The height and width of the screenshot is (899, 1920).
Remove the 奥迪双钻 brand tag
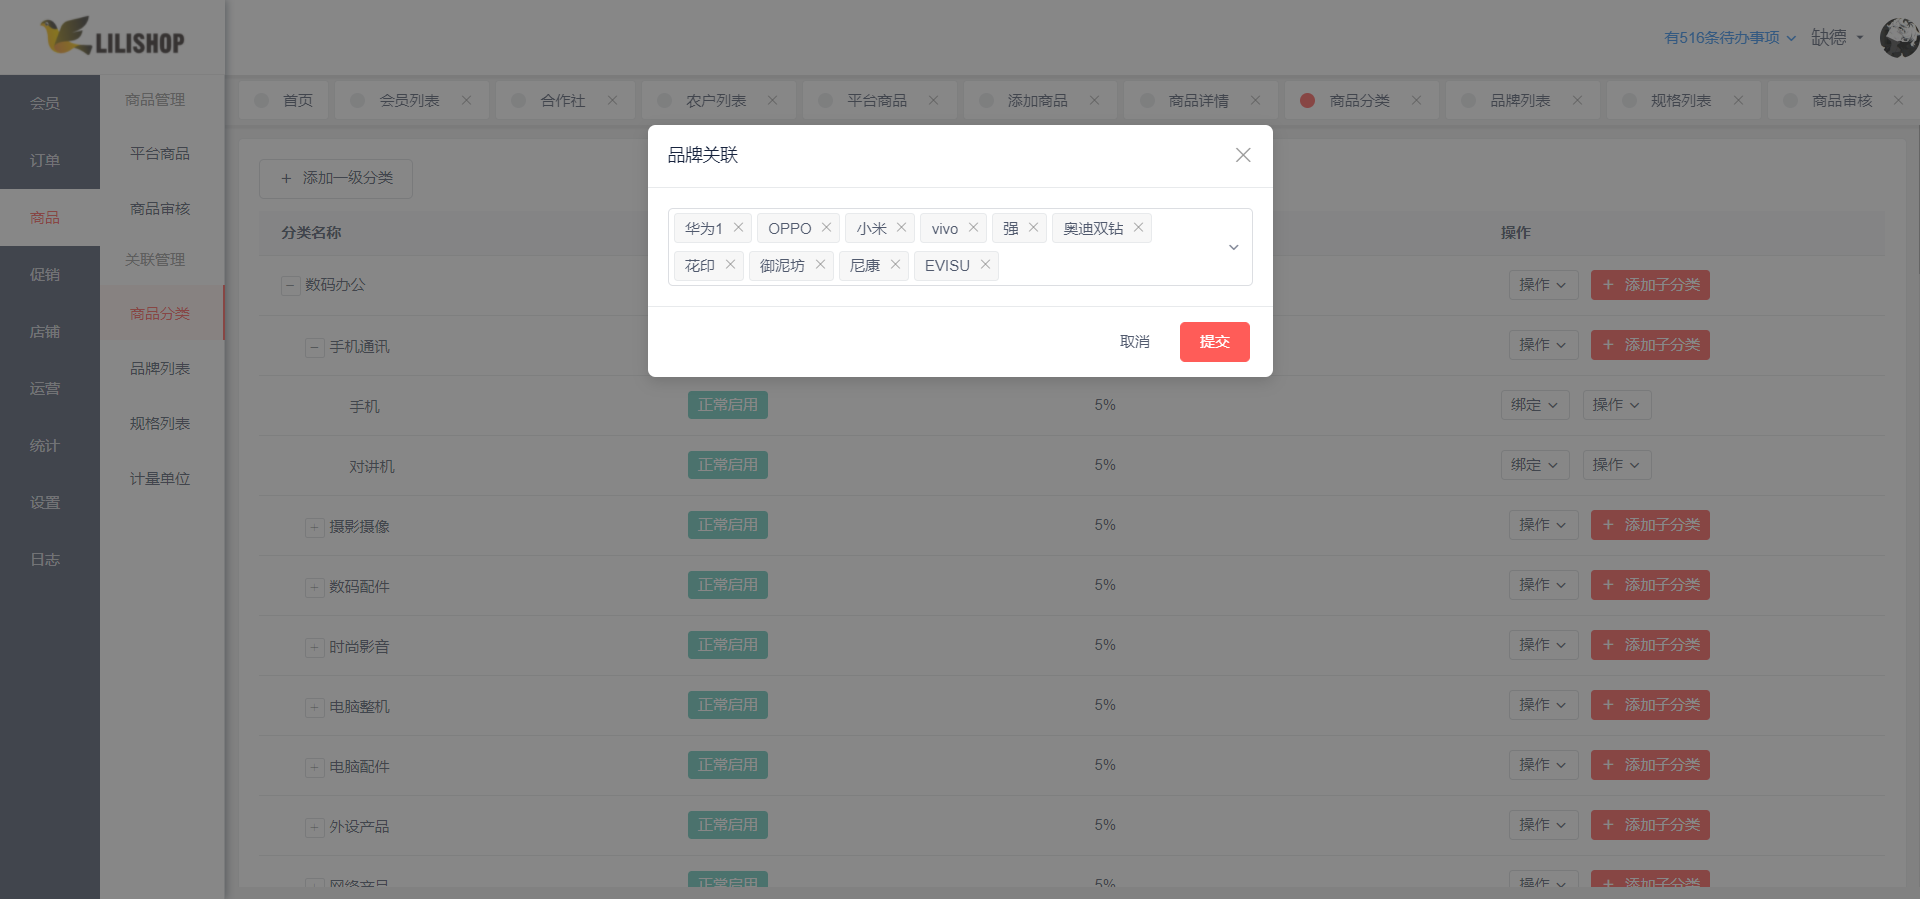coord(1138,228)
